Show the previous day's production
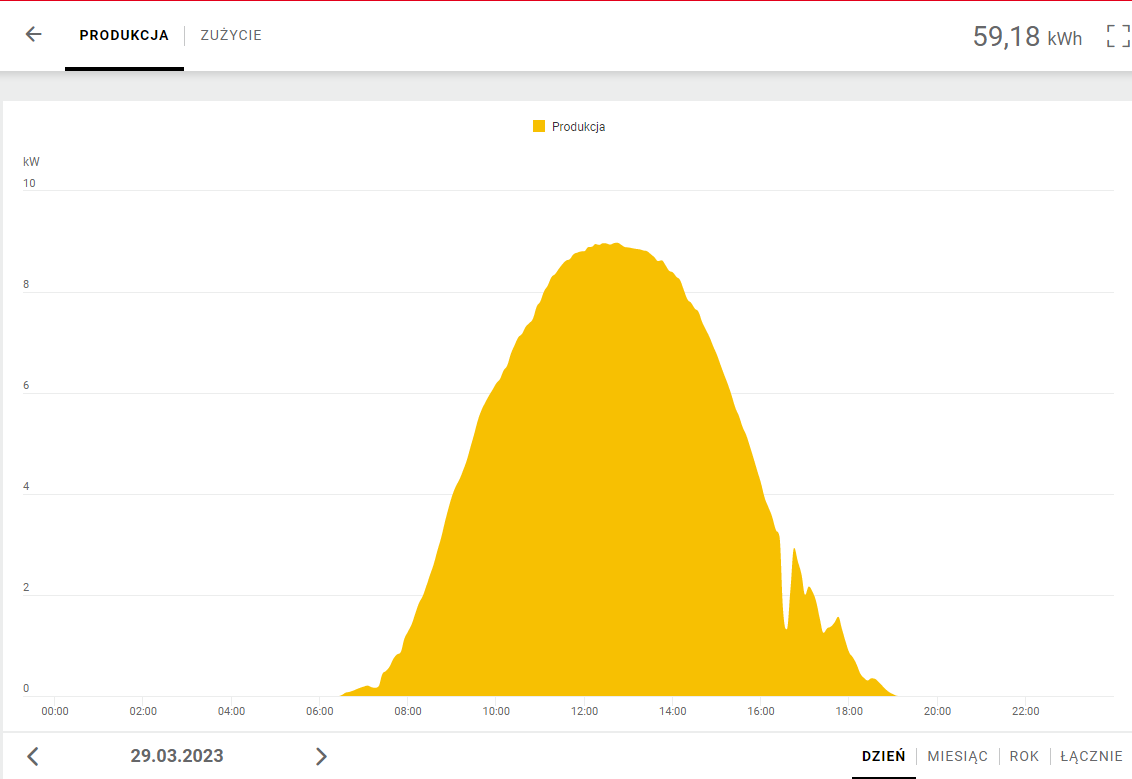Image resolution: width=1132 pixels, height=779 pixels. tap(32, 756)
